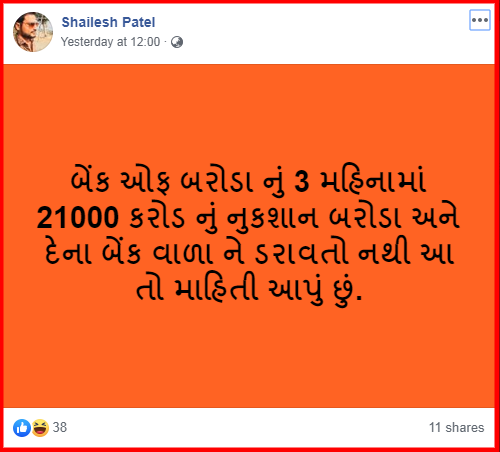
Task: Click the bold numeral 3 in the first line
Action: (x=302, y=182)
